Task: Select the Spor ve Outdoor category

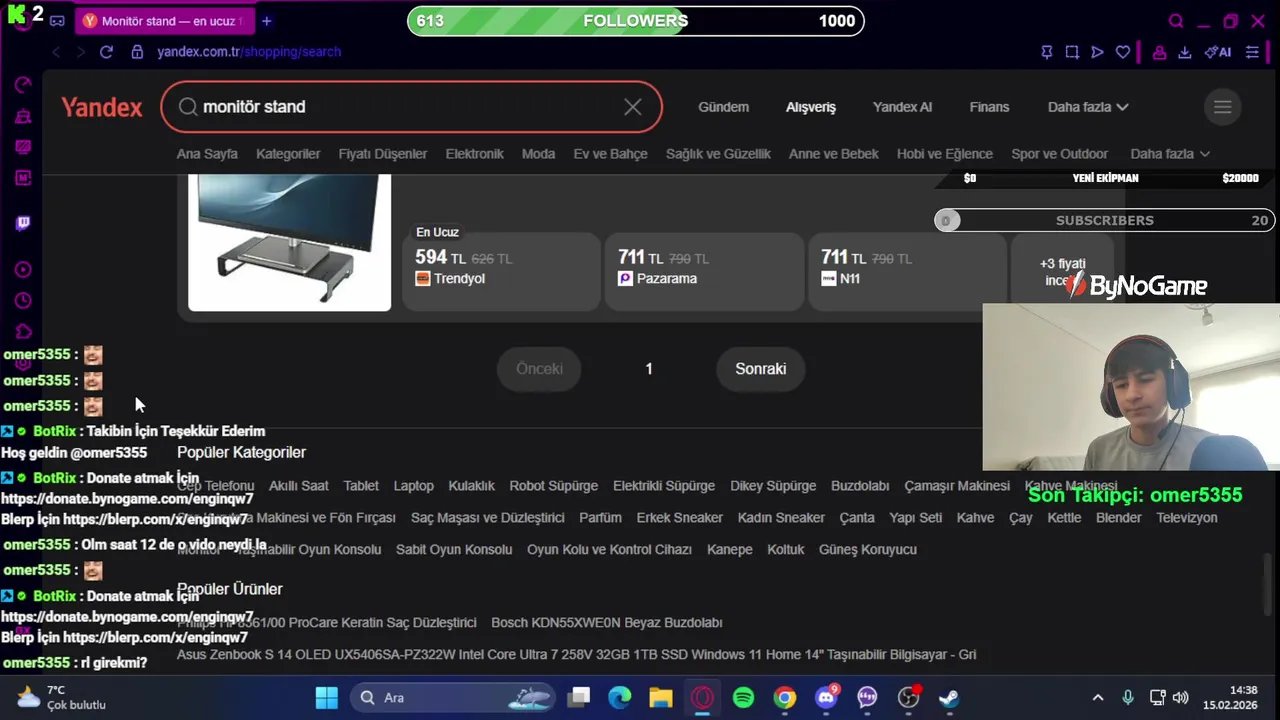Action: tap(1060, 154)
